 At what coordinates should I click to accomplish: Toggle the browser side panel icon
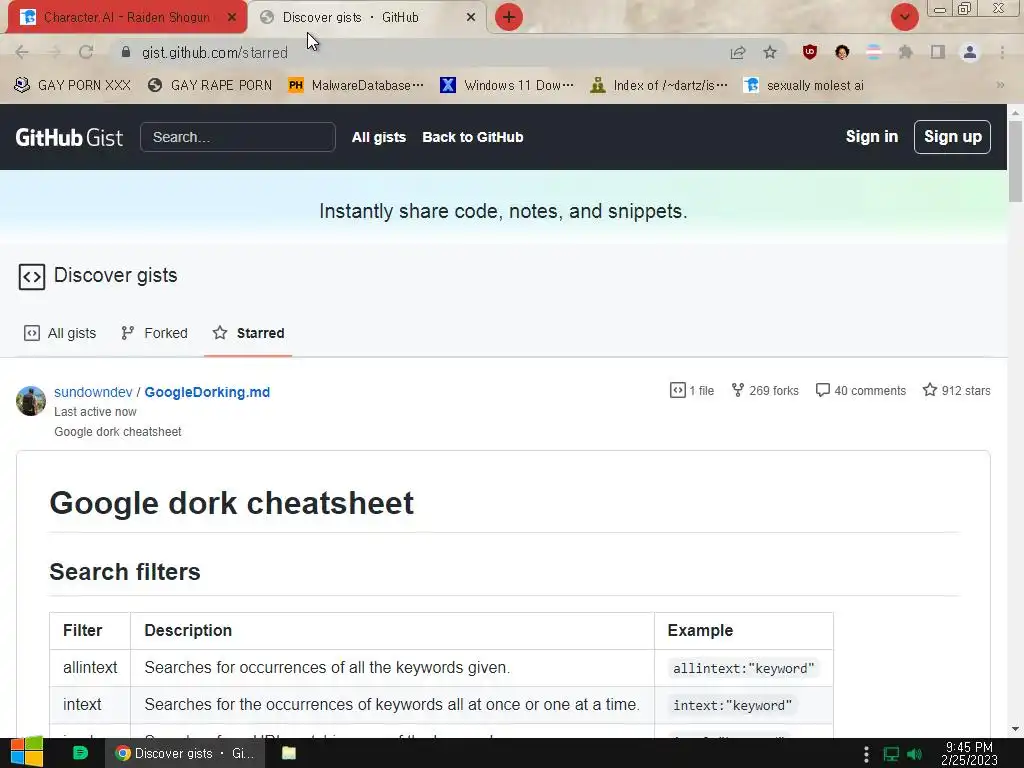(x=938, y=52)
